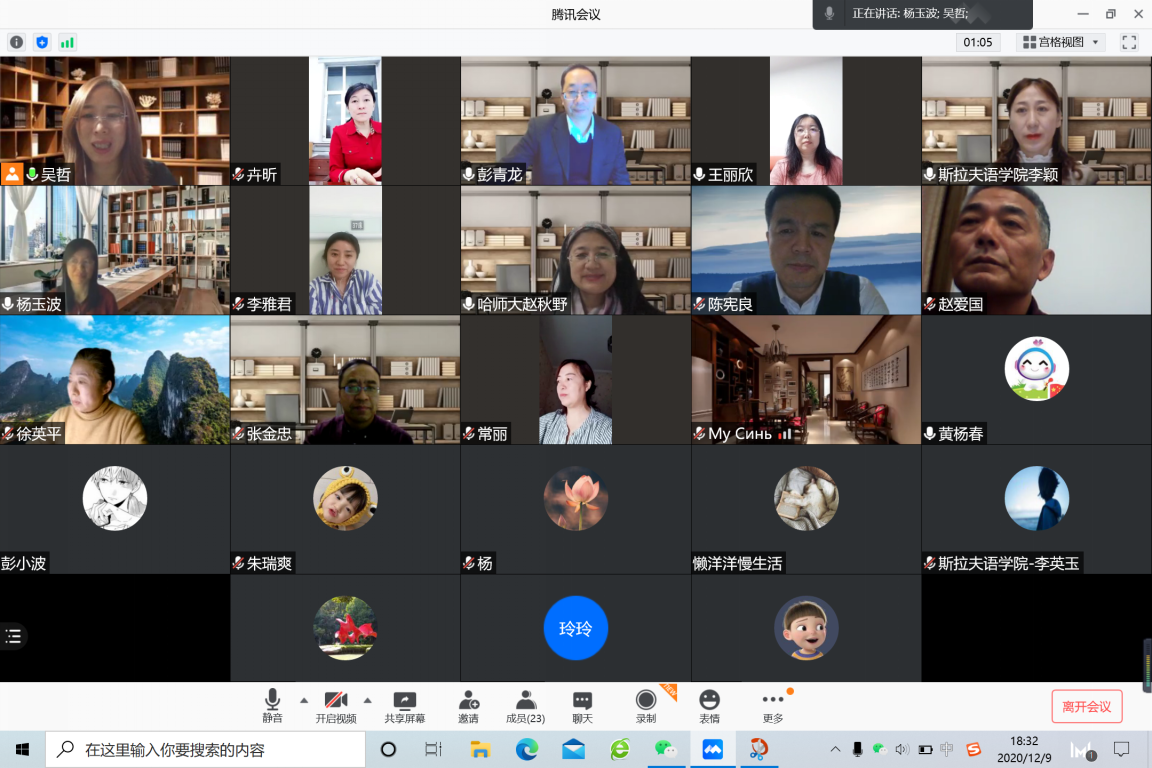Screen dimensions: 1152x768
Task: Start recording with the 录制 button
Action: [646, 706]
